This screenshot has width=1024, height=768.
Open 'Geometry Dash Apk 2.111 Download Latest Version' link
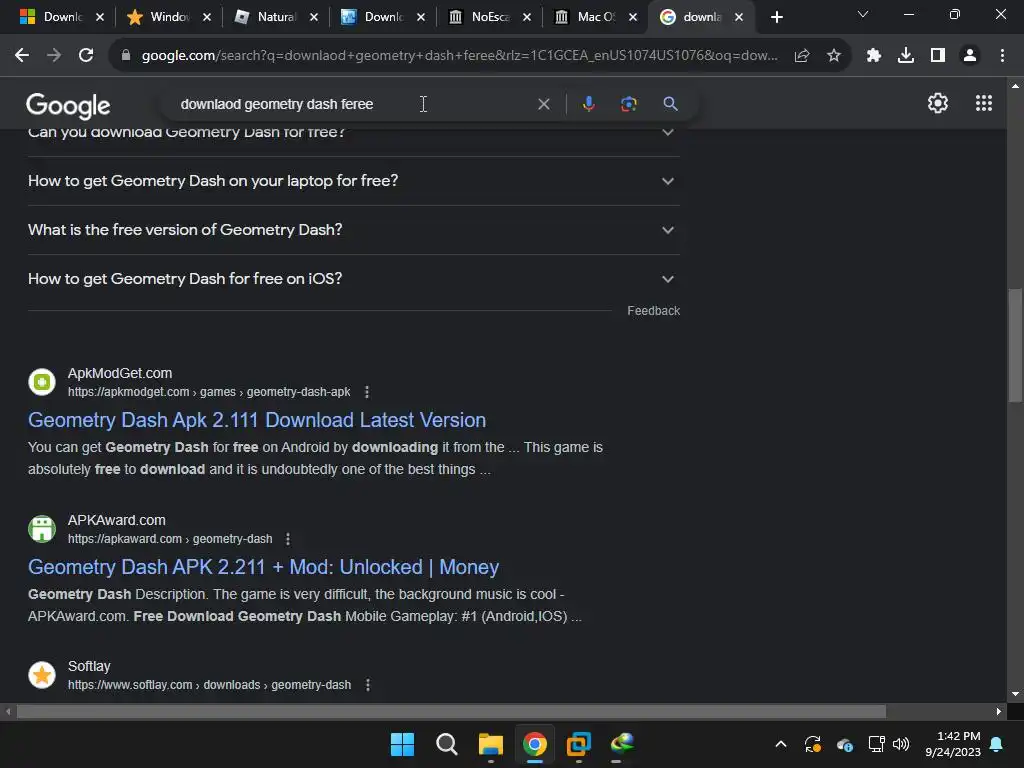pyautogui.click(x=257, y=420)
